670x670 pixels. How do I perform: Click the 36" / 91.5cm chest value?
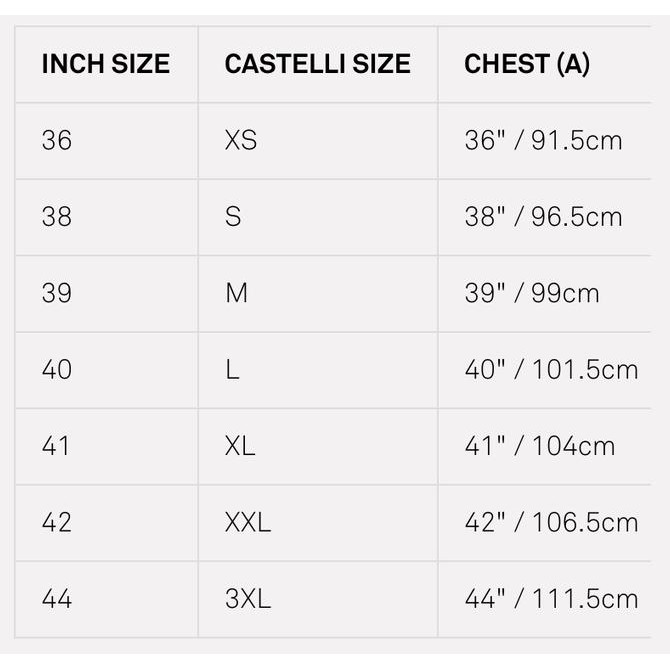(x=543, y=141)
